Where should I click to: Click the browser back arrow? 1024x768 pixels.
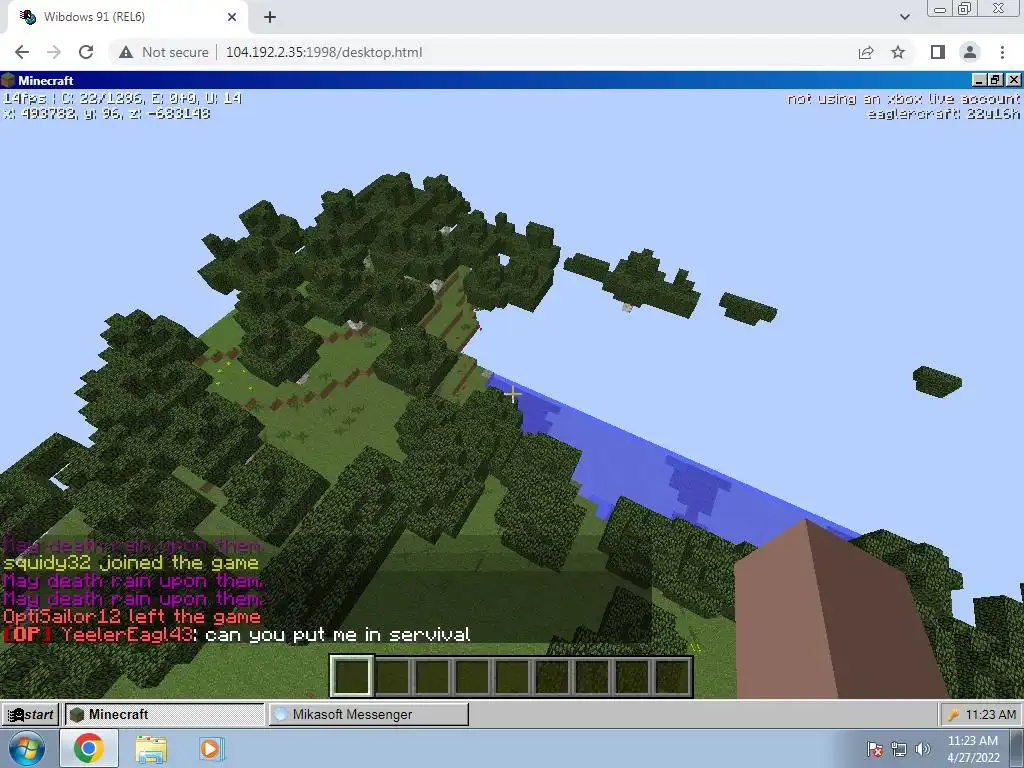(x=22, y=52)
